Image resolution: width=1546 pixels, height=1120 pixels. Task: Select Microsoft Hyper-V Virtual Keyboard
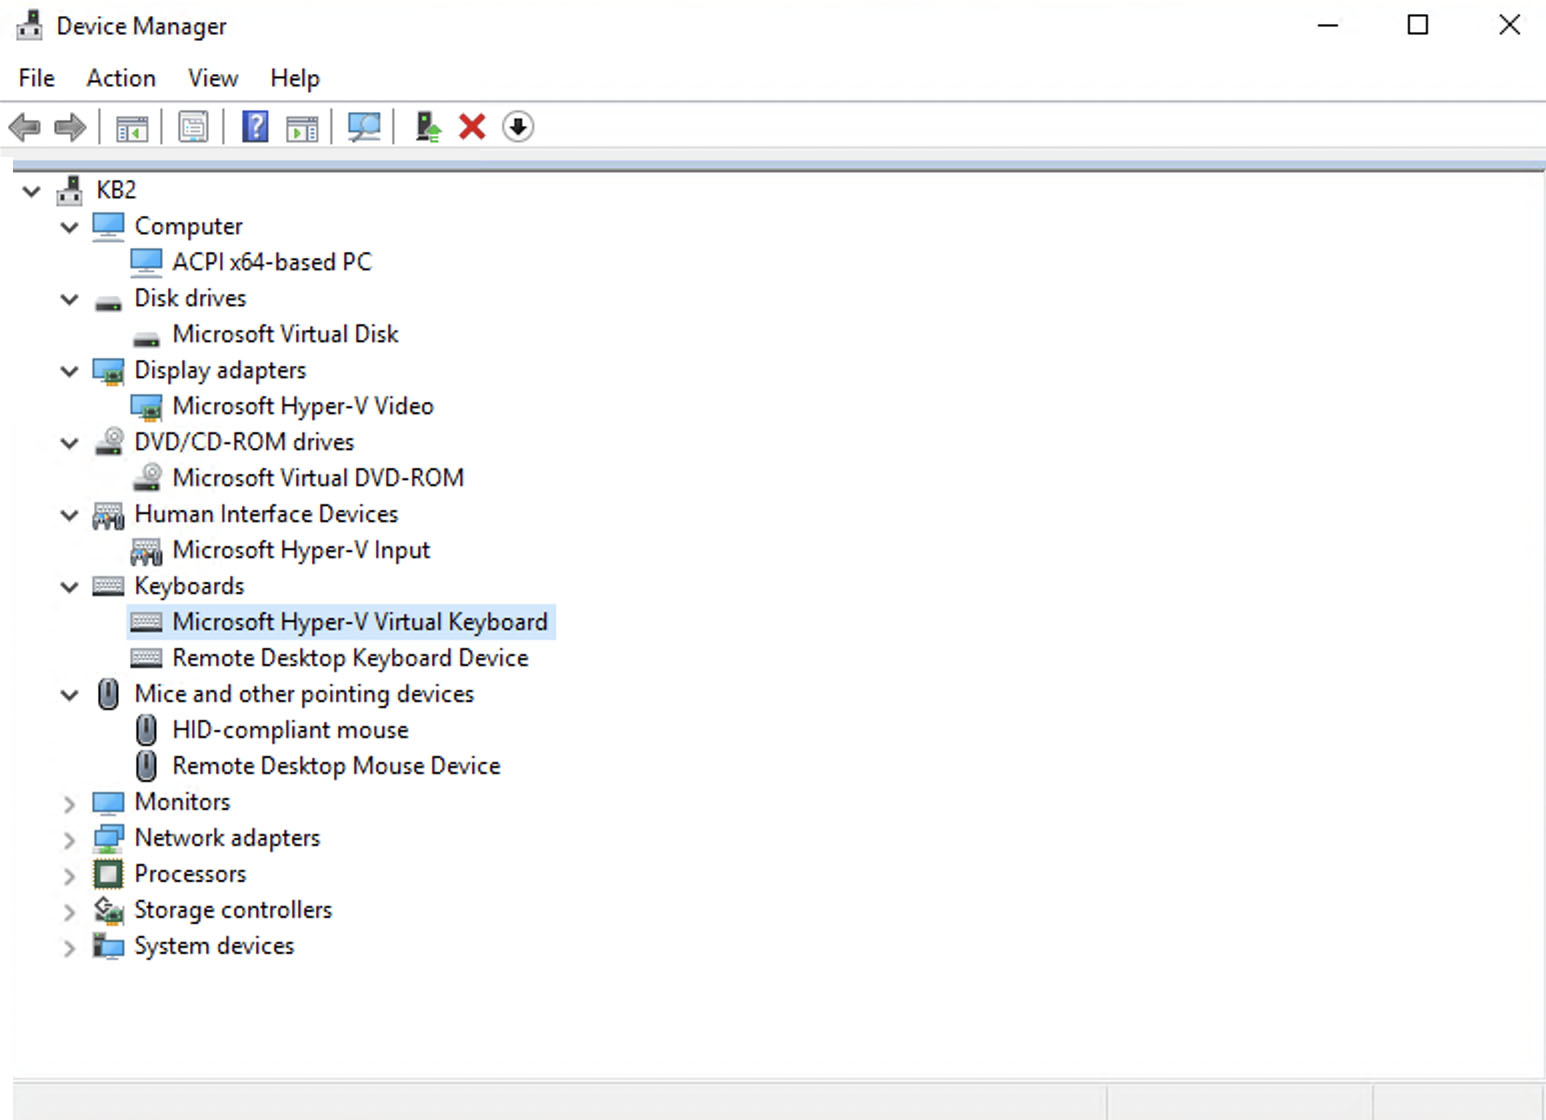361,621
